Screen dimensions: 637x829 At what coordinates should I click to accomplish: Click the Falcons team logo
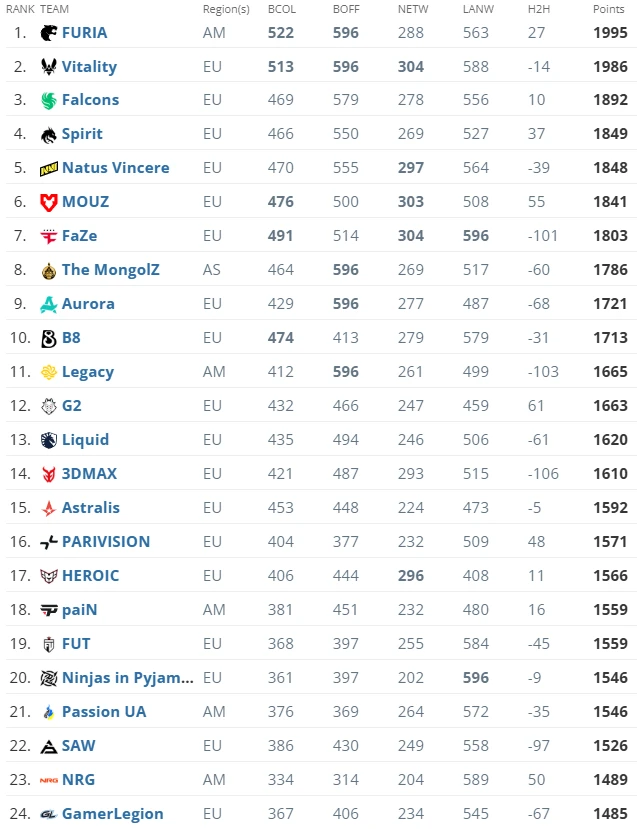coord(49,101)
